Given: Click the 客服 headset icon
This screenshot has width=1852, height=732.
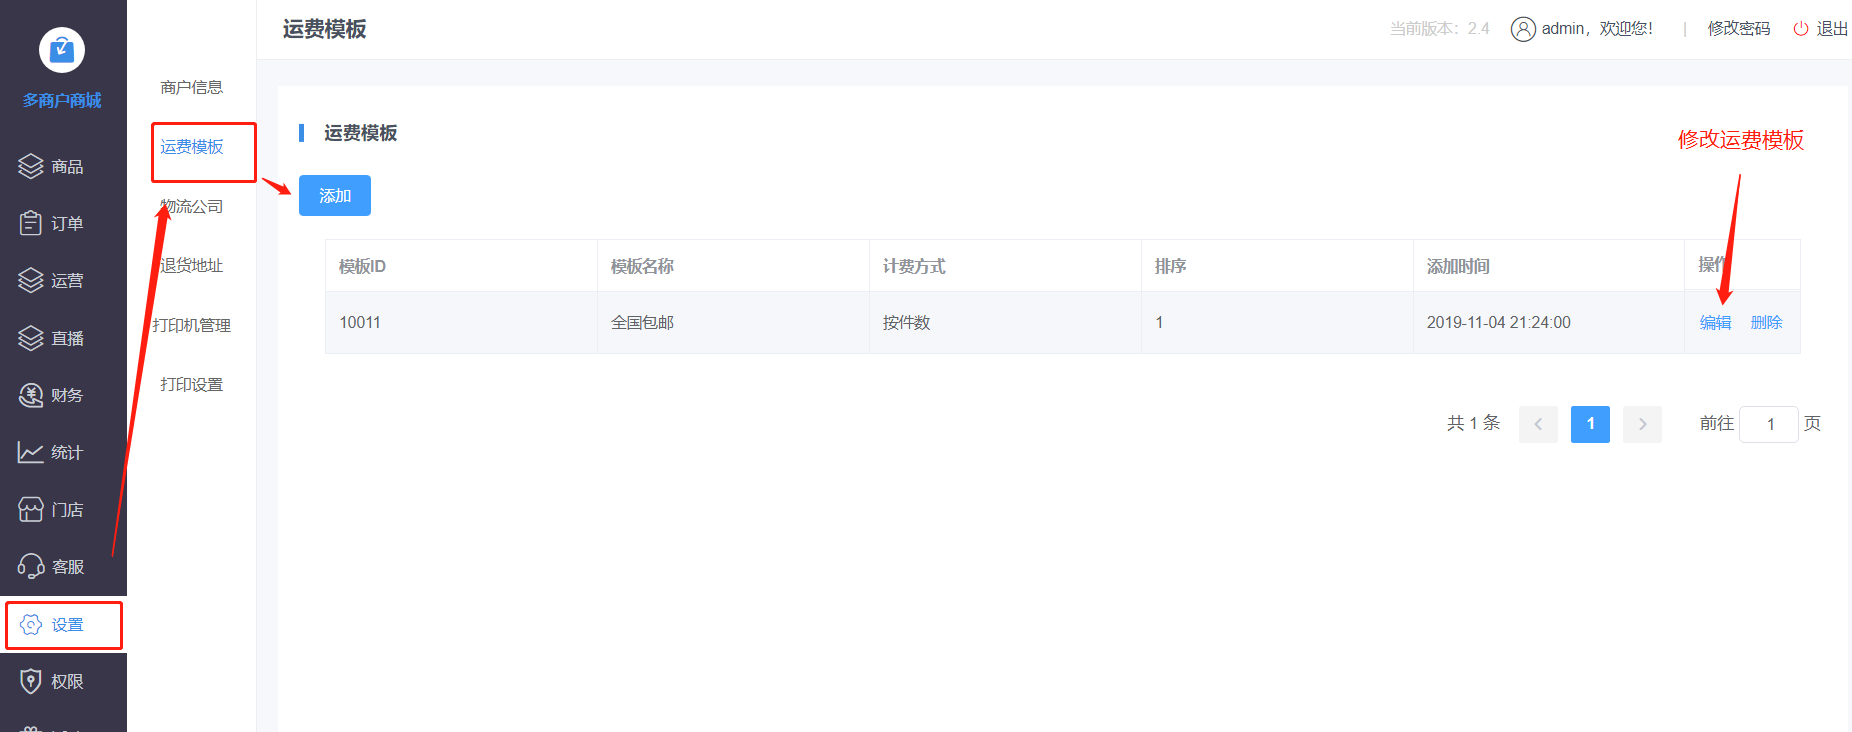Looking at the screenshot, I should (31, 566).
